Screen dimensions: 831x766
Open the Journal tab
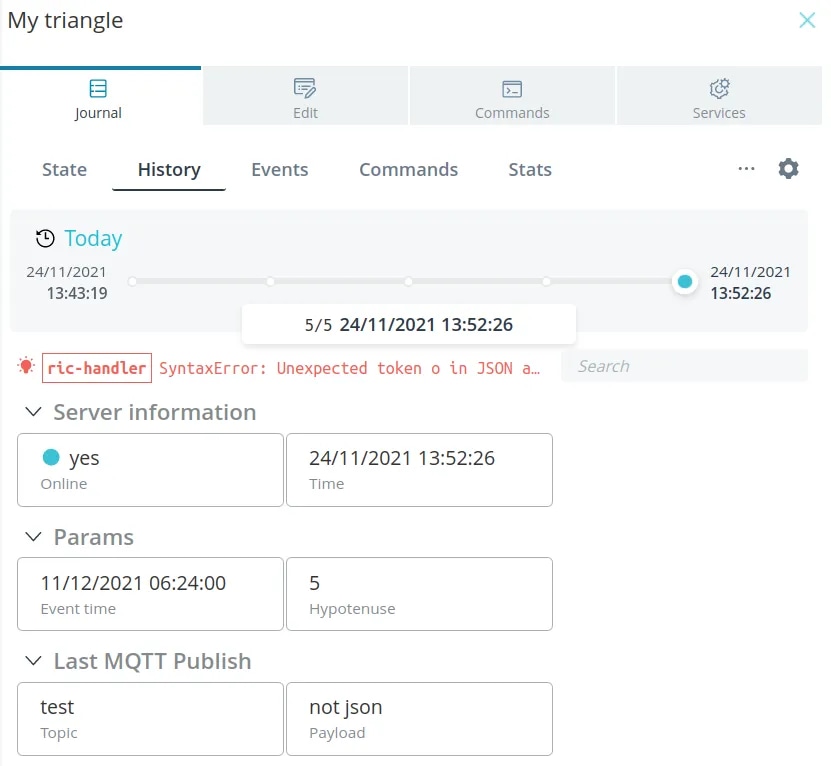pyautogui.click(x=100, y=96)
